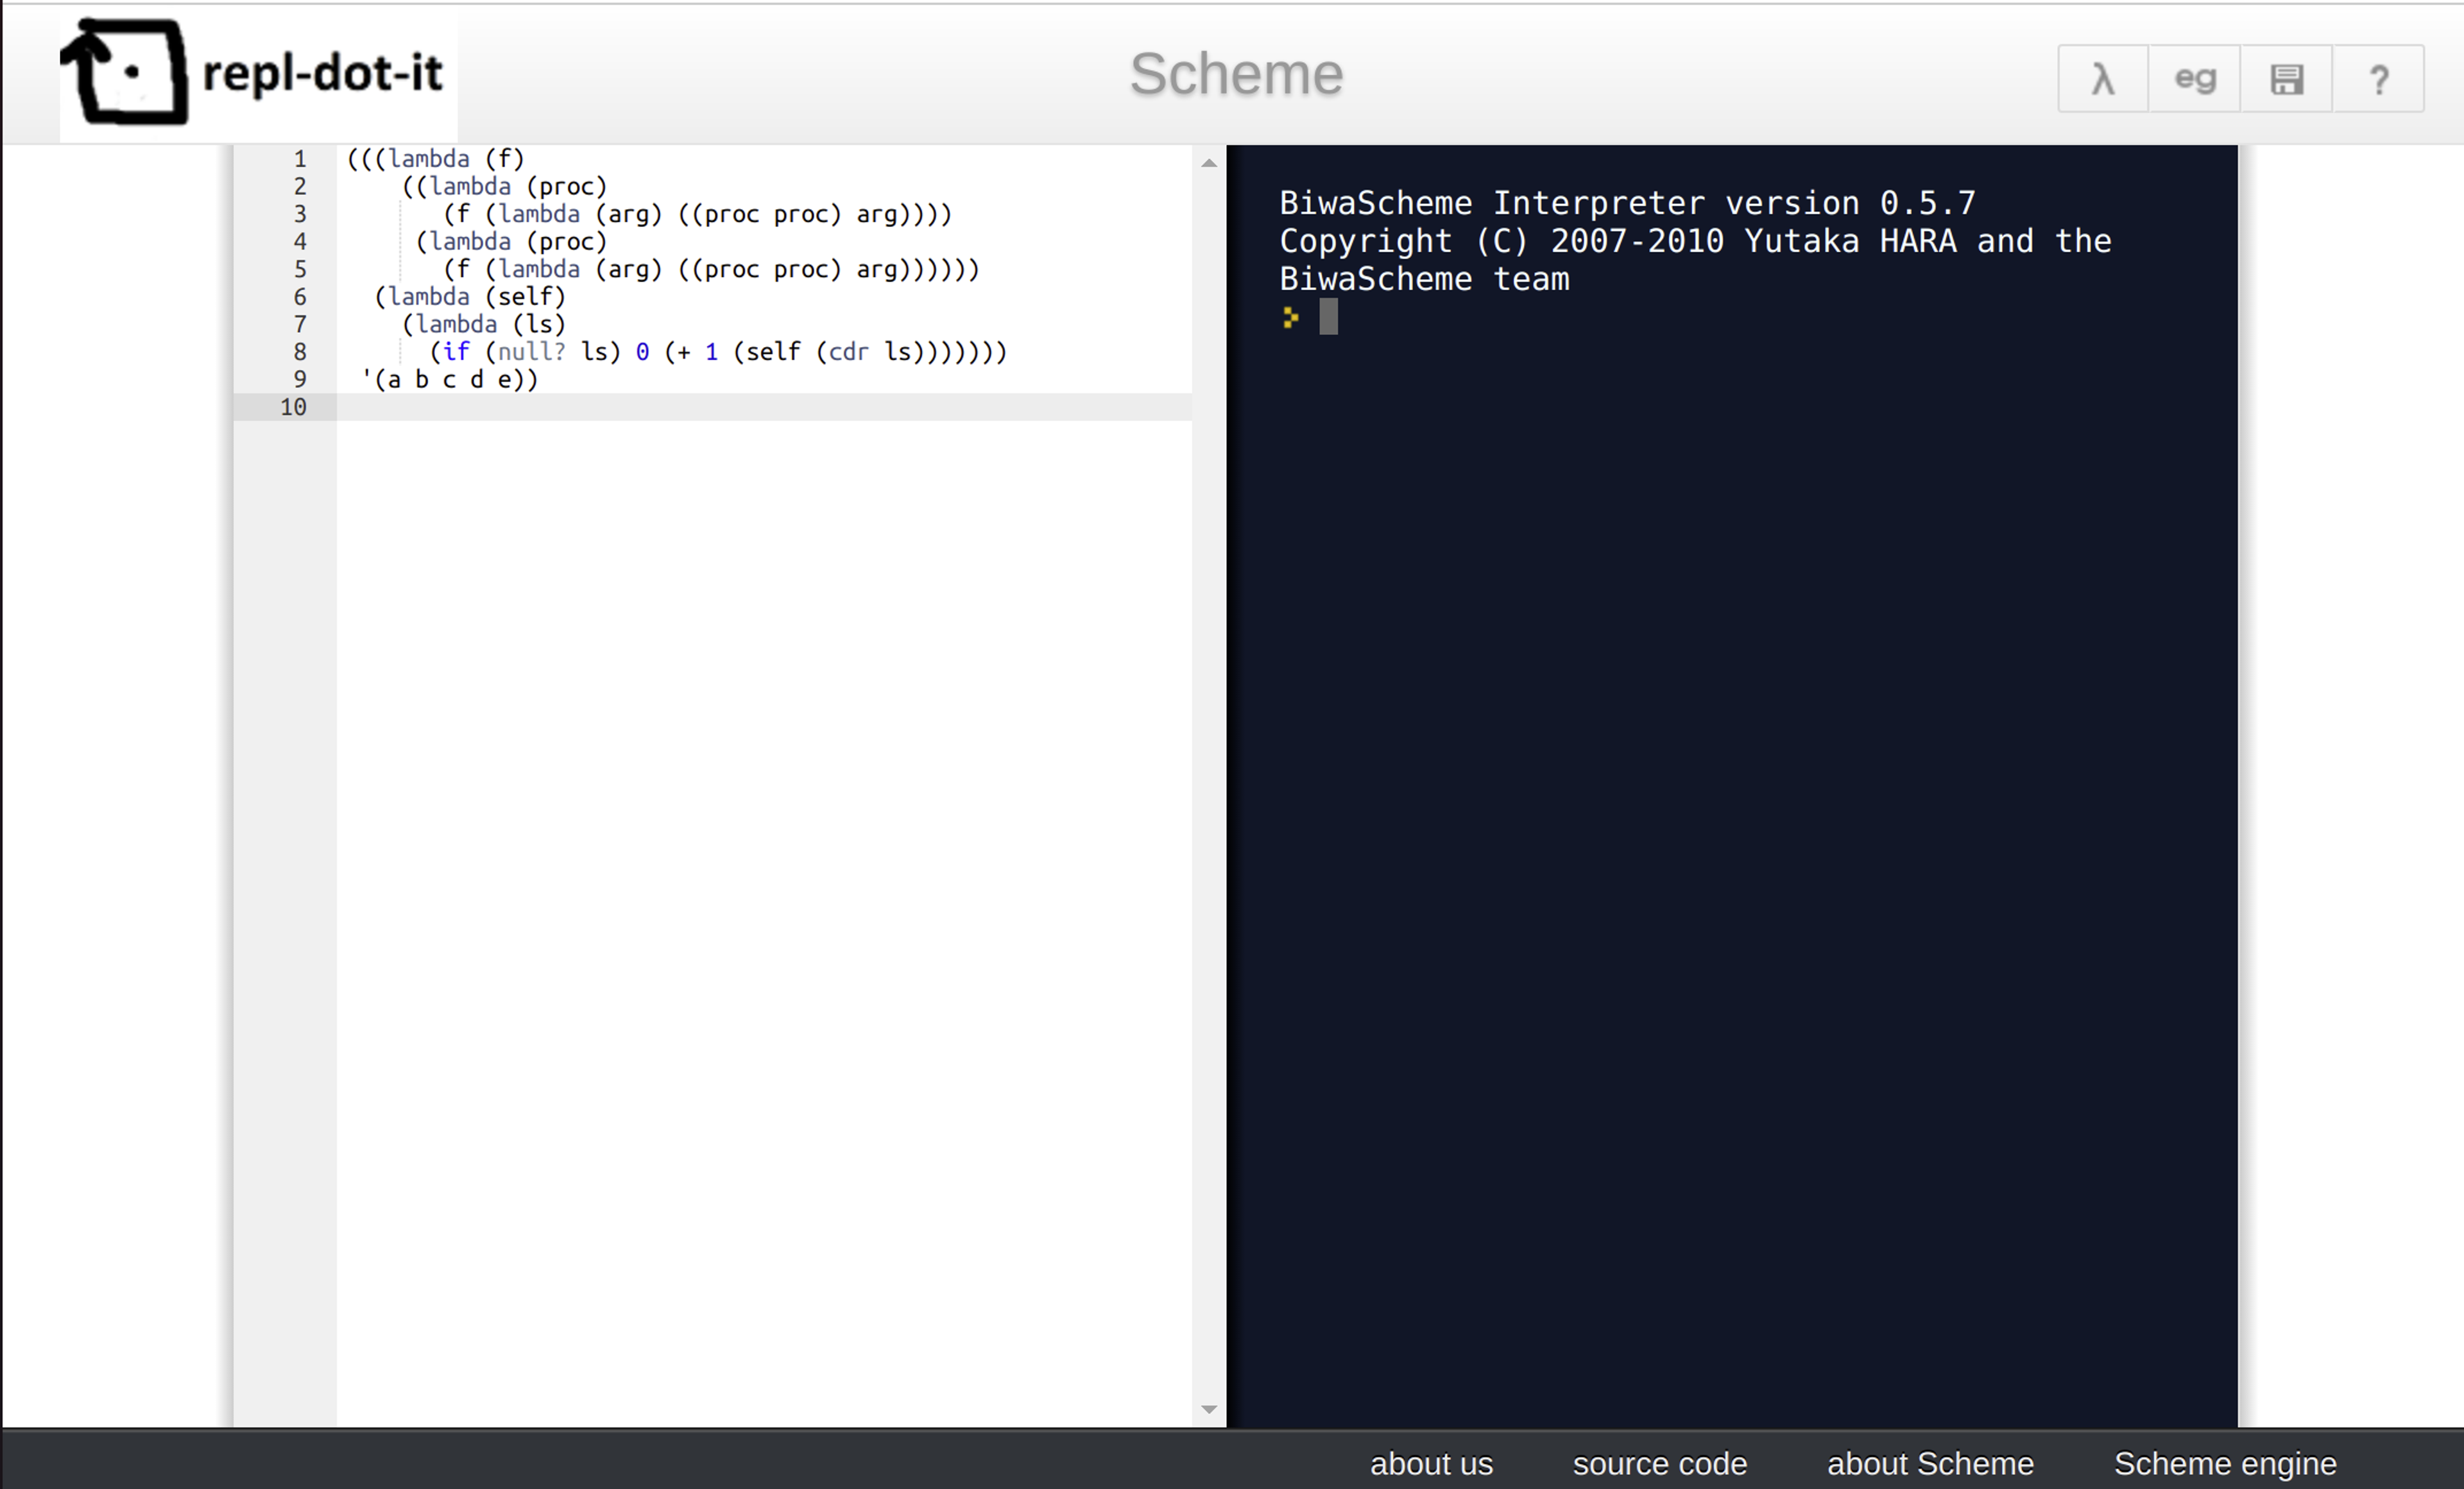Follow the about Scheme link
This screenshot has height=1489, width=2464.
click(x=1930, y=1463)
